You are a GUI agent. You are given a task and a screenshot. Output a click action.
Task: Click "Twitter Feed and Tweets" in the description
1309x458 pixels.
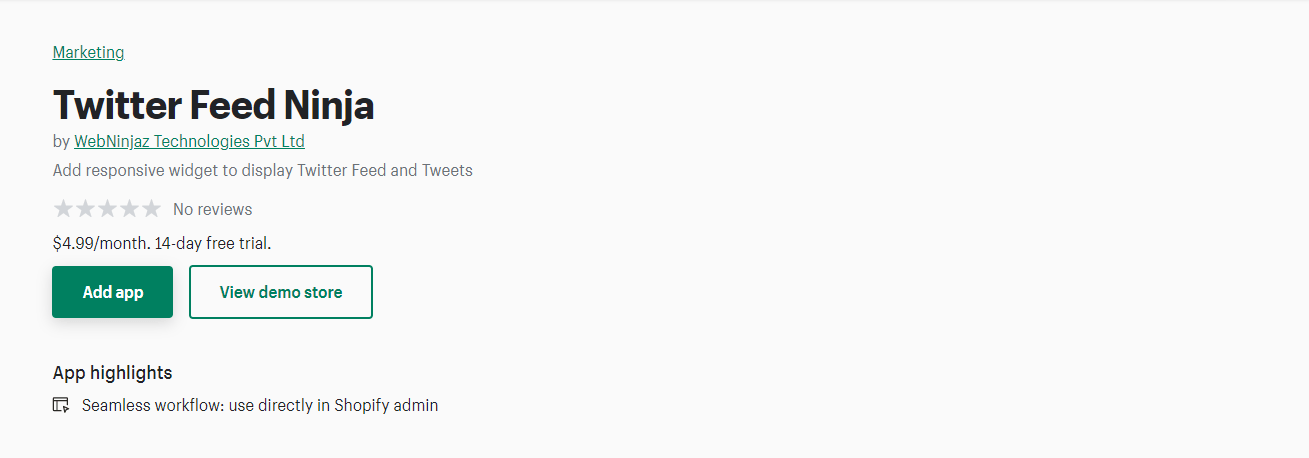click(x=385, y=170)
